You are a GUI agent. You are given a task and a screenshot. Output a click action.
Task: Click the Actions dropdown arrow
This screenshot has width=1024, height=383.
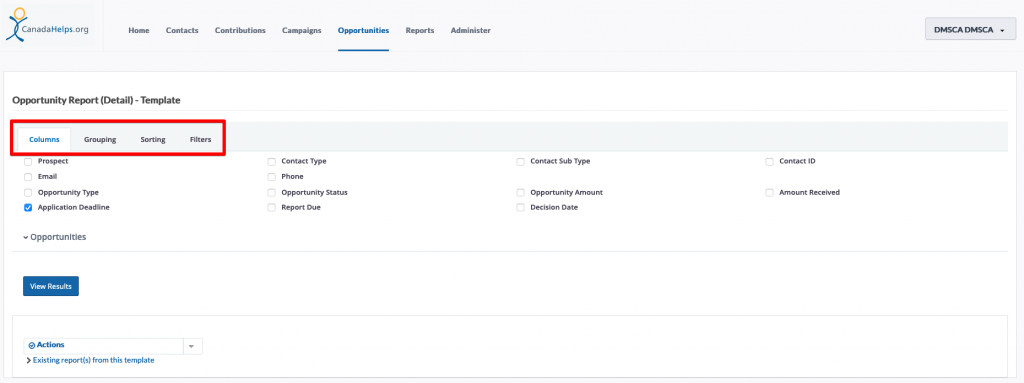click(x=192, y=346)
